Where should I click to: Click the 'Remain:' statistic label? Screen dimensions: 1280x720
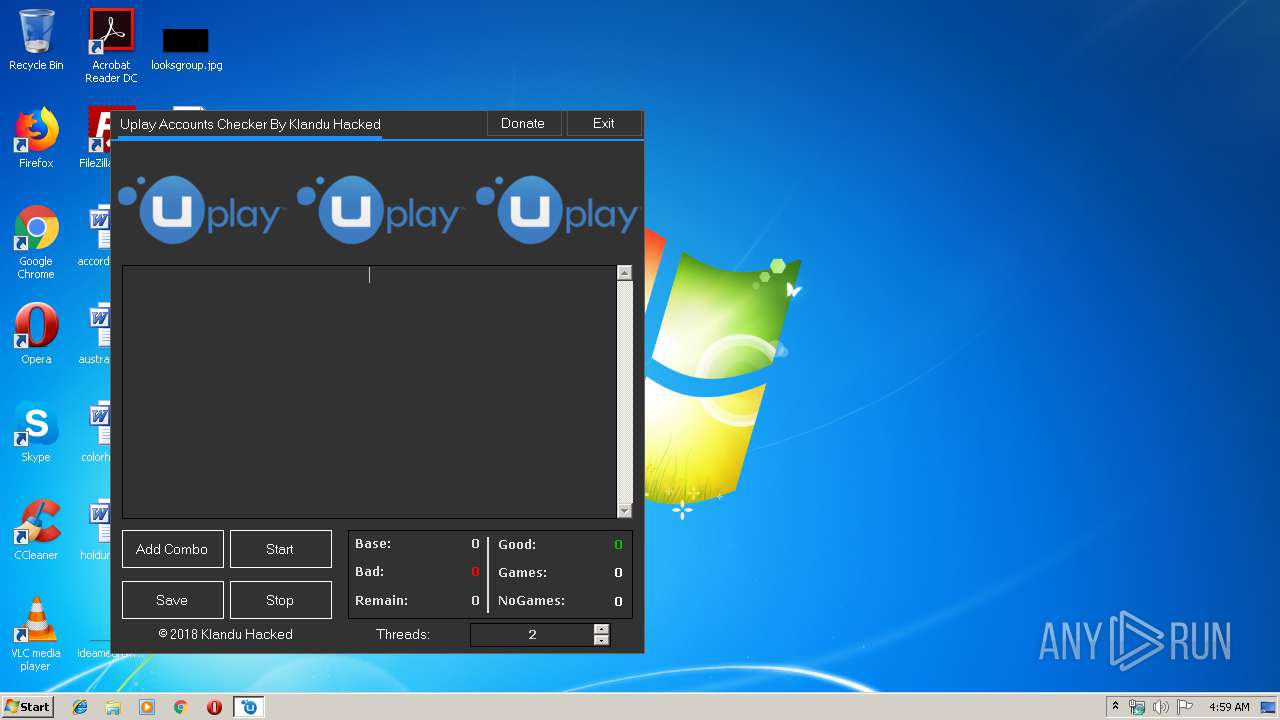(x=381, y=601)
